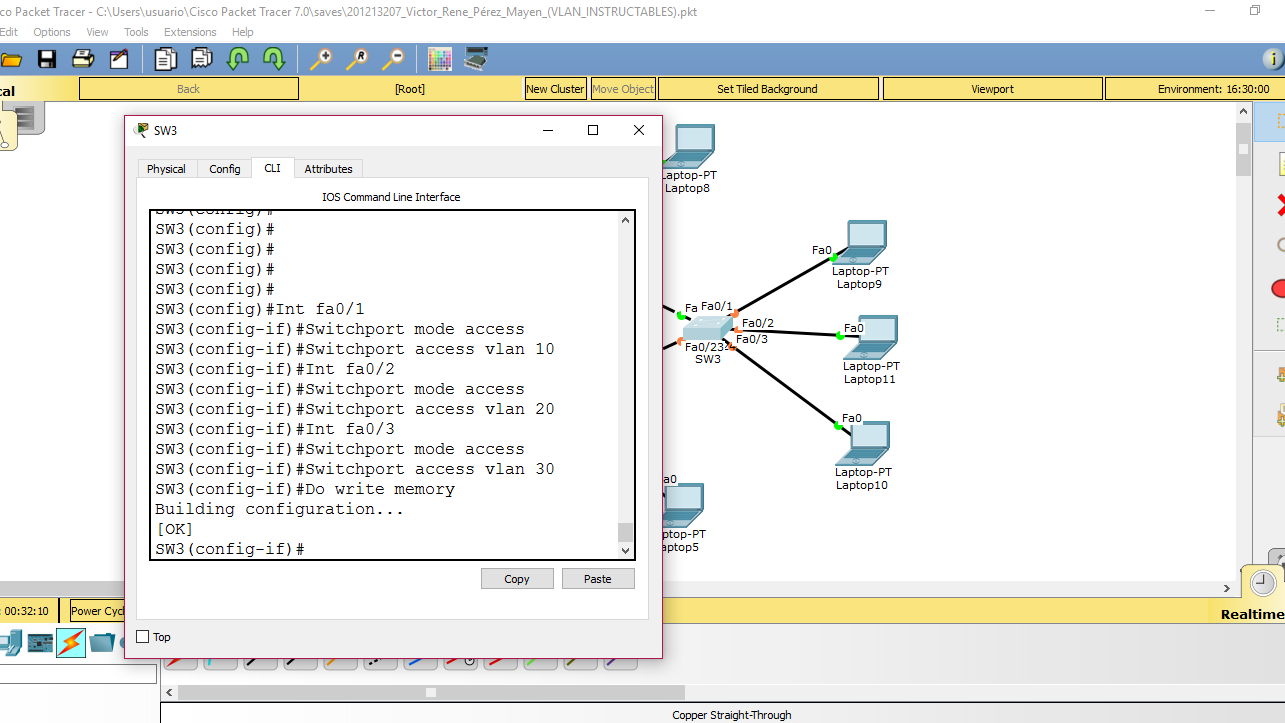This screenshot has height=723, width=1285.
Task: Select the Delete red X tool
Action: pos(1279,206)
